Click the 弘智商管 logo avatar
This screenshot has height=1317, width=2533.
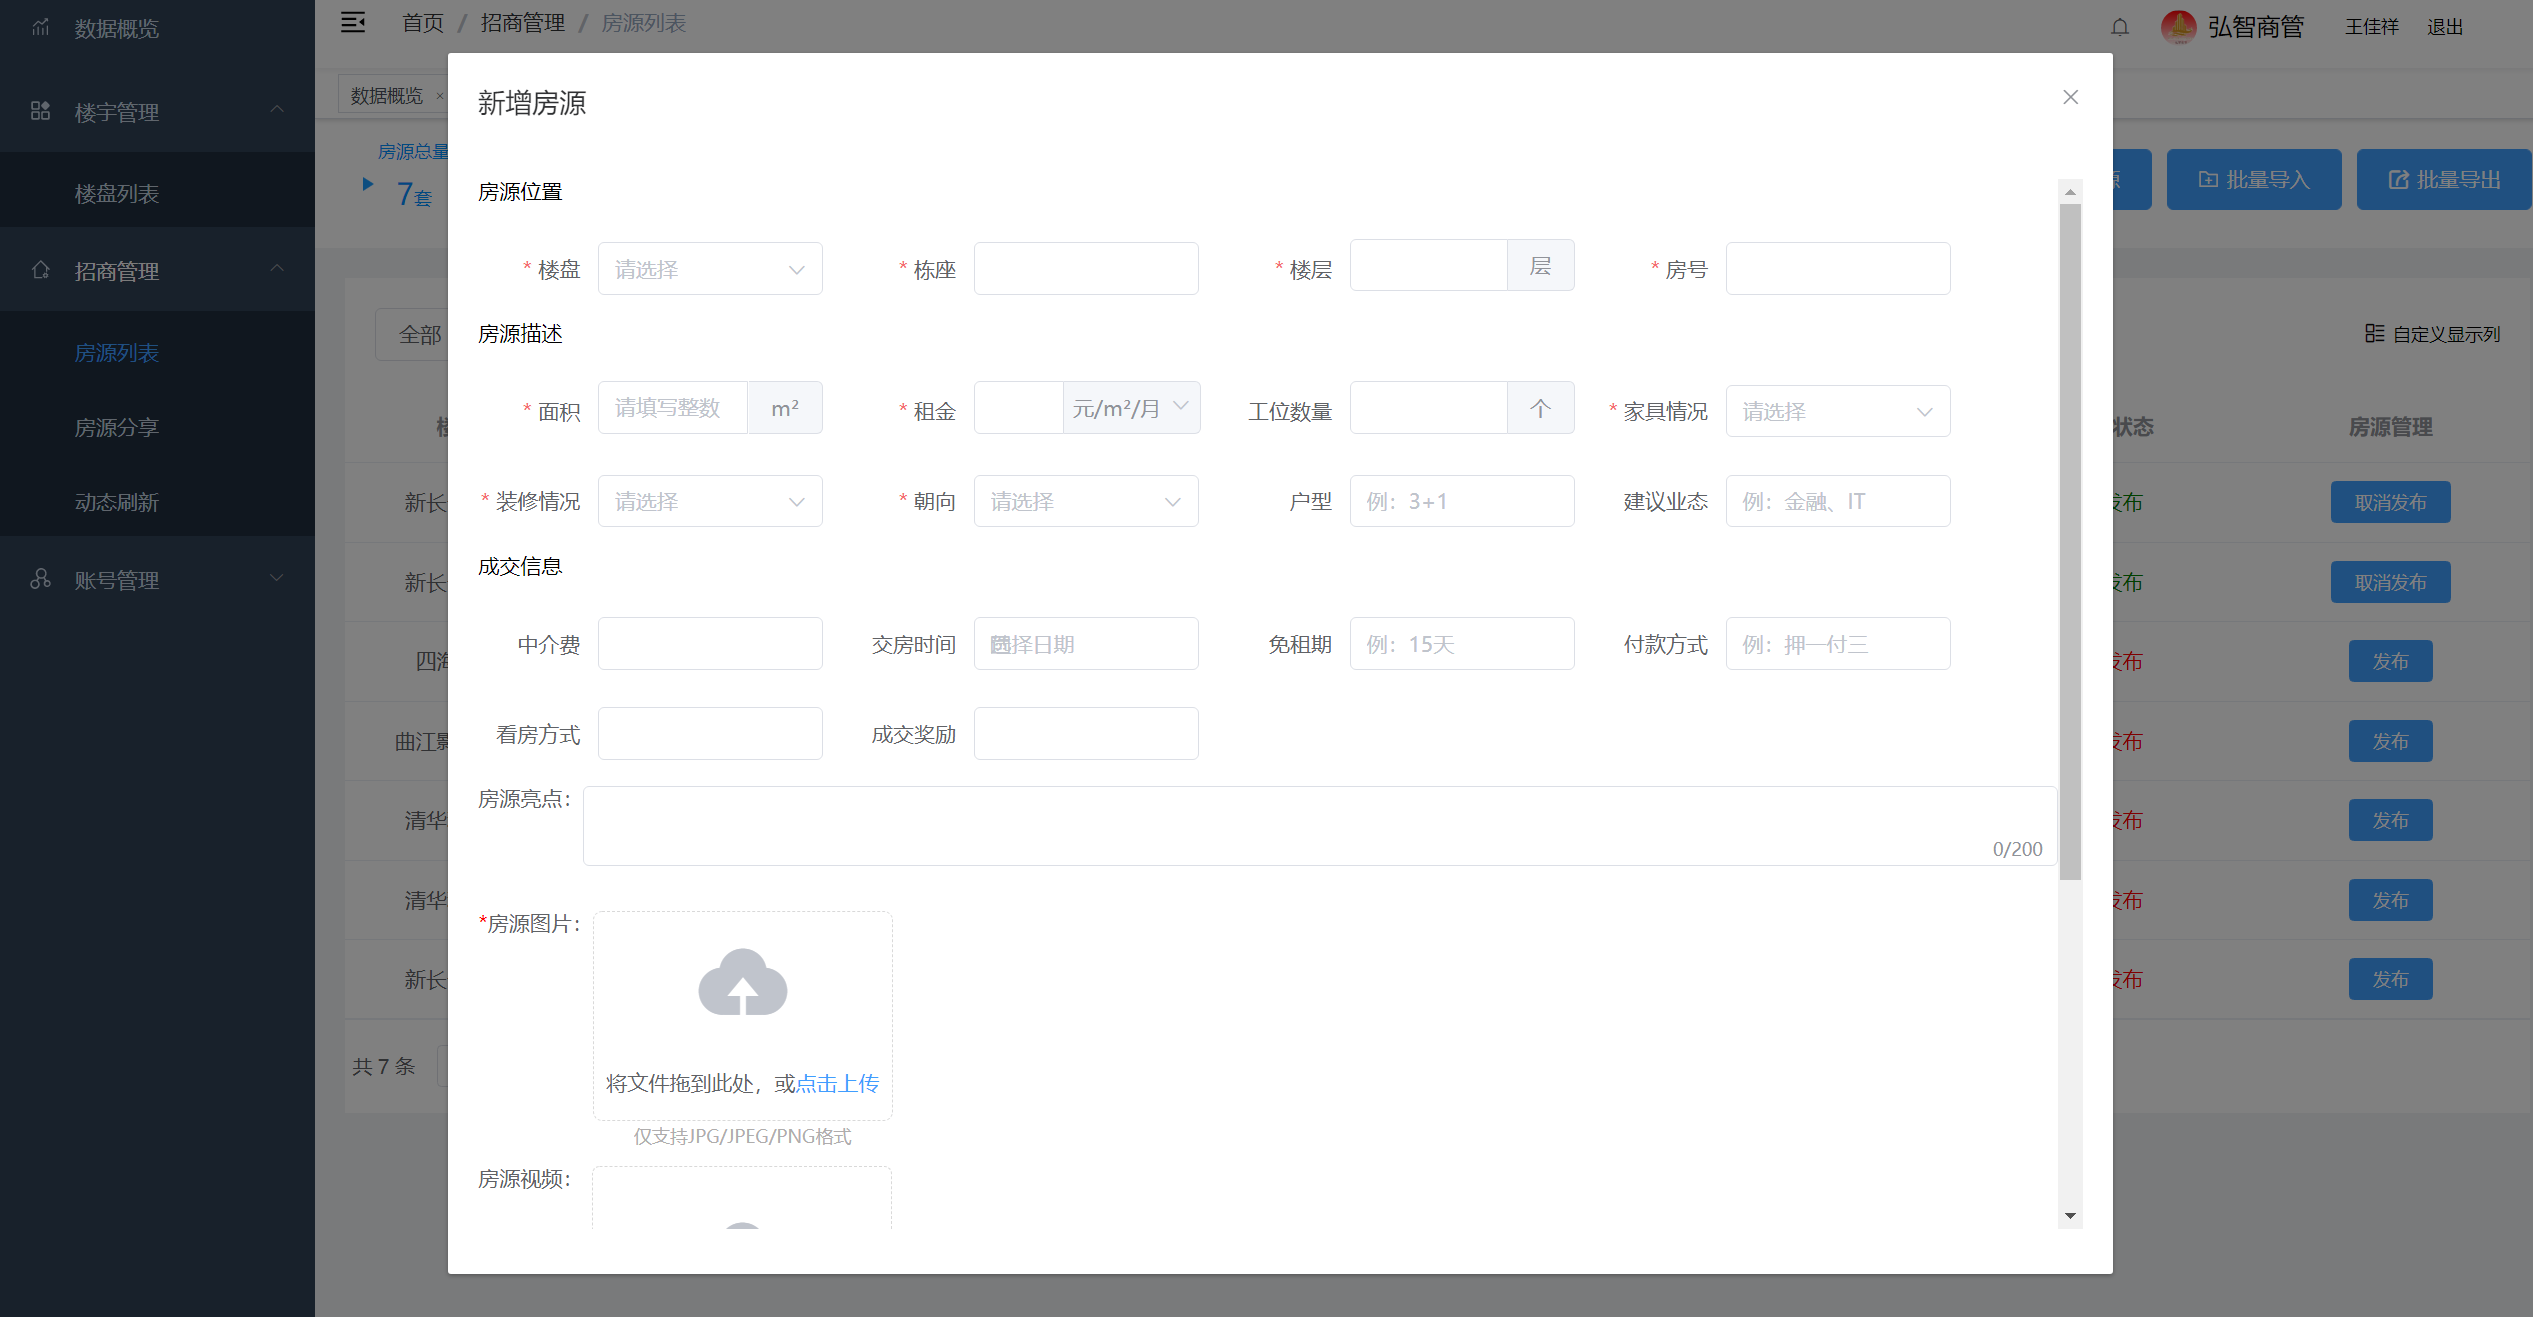pyautogui.click(x=2178, y=27)
